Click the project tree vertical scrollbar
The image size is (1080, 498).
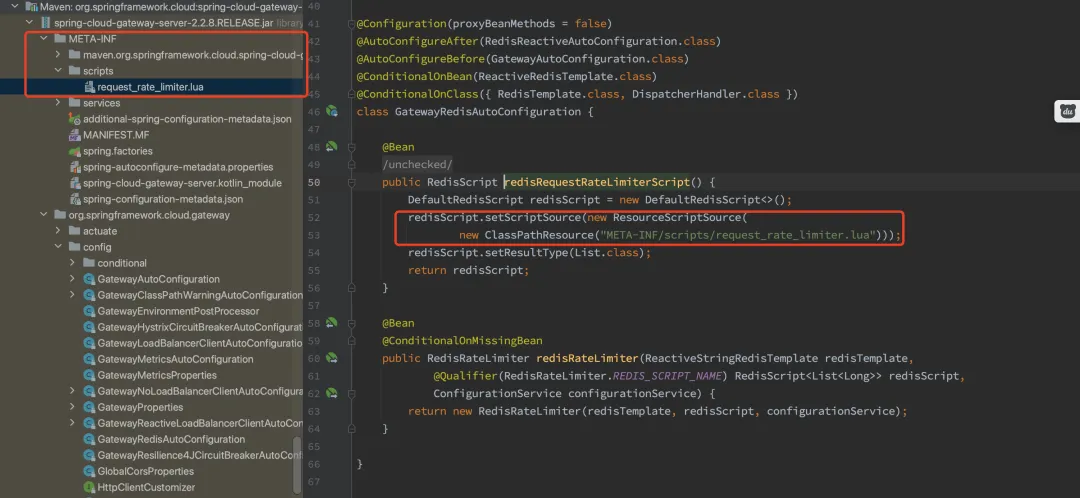(x=297, y=460)
